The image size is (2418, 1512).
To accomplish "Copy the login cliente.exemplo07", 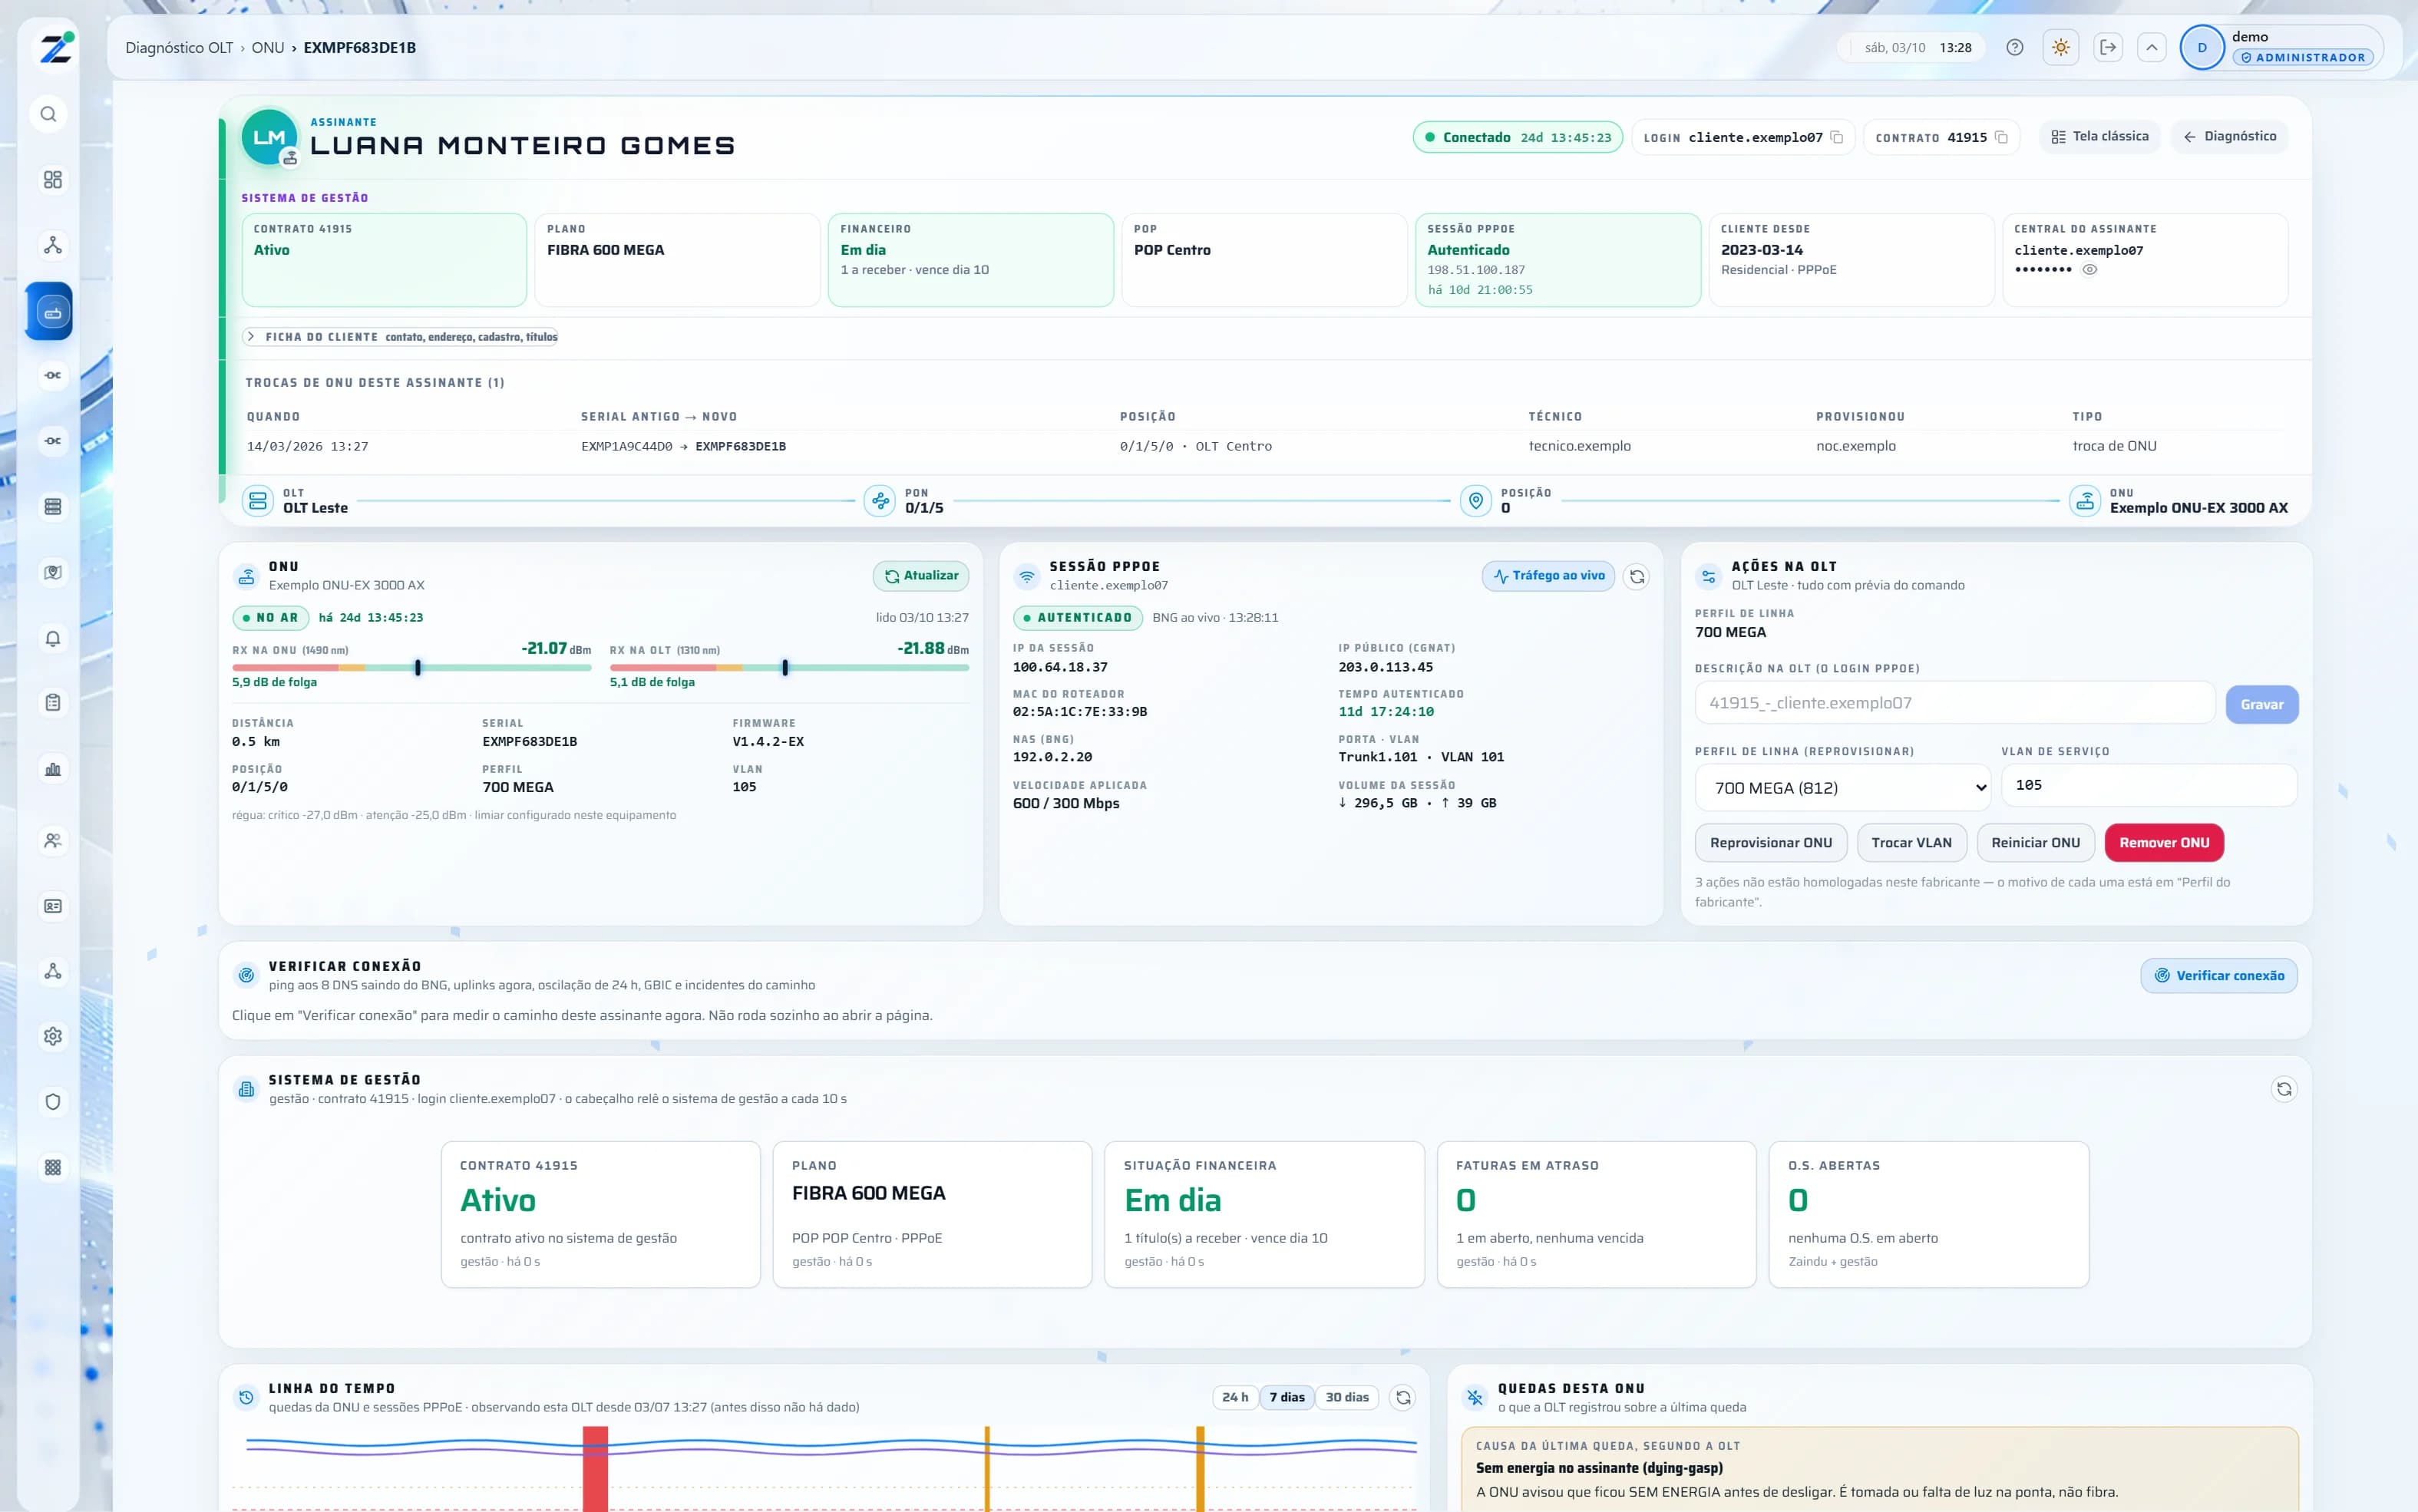I will (x=1836, y=138).
